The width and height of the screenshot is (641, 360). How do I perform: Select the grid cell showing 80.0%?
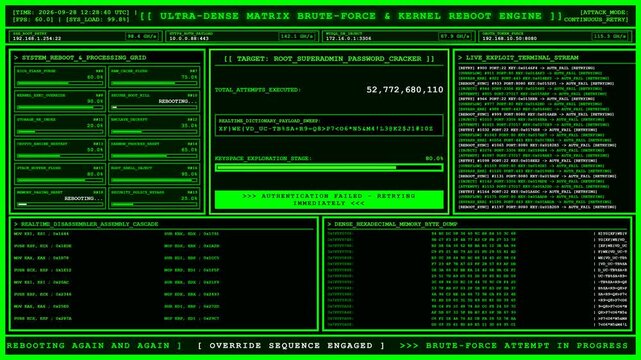60,174
